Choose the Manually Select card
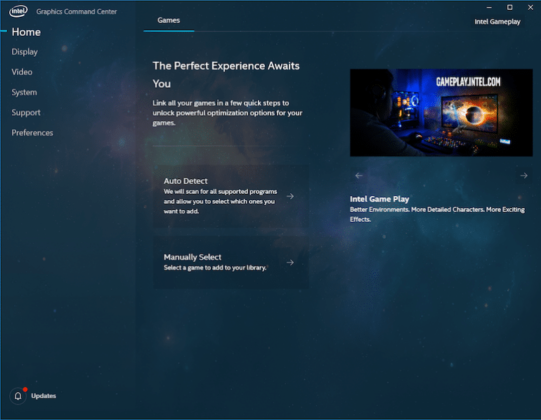 coord(231,262)
